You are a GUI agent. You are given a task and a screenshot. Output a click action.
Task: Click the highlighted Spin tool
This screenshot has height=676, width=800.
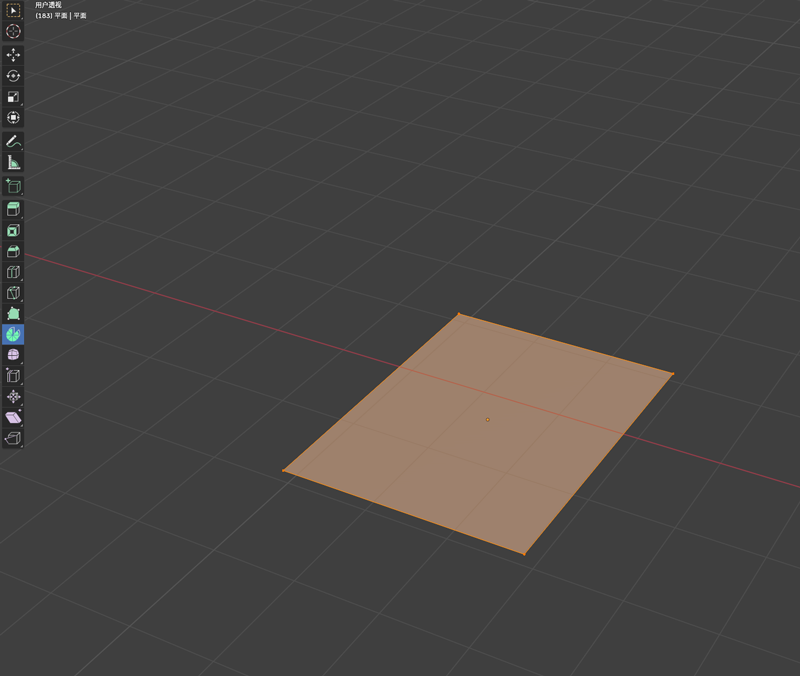pos(14,335)
